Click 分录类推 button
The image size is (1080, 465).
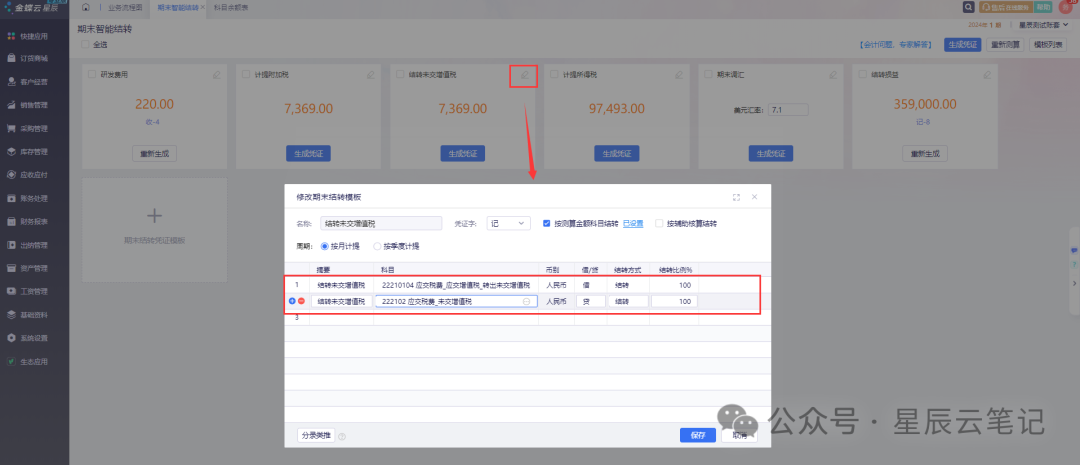[316, 435]
